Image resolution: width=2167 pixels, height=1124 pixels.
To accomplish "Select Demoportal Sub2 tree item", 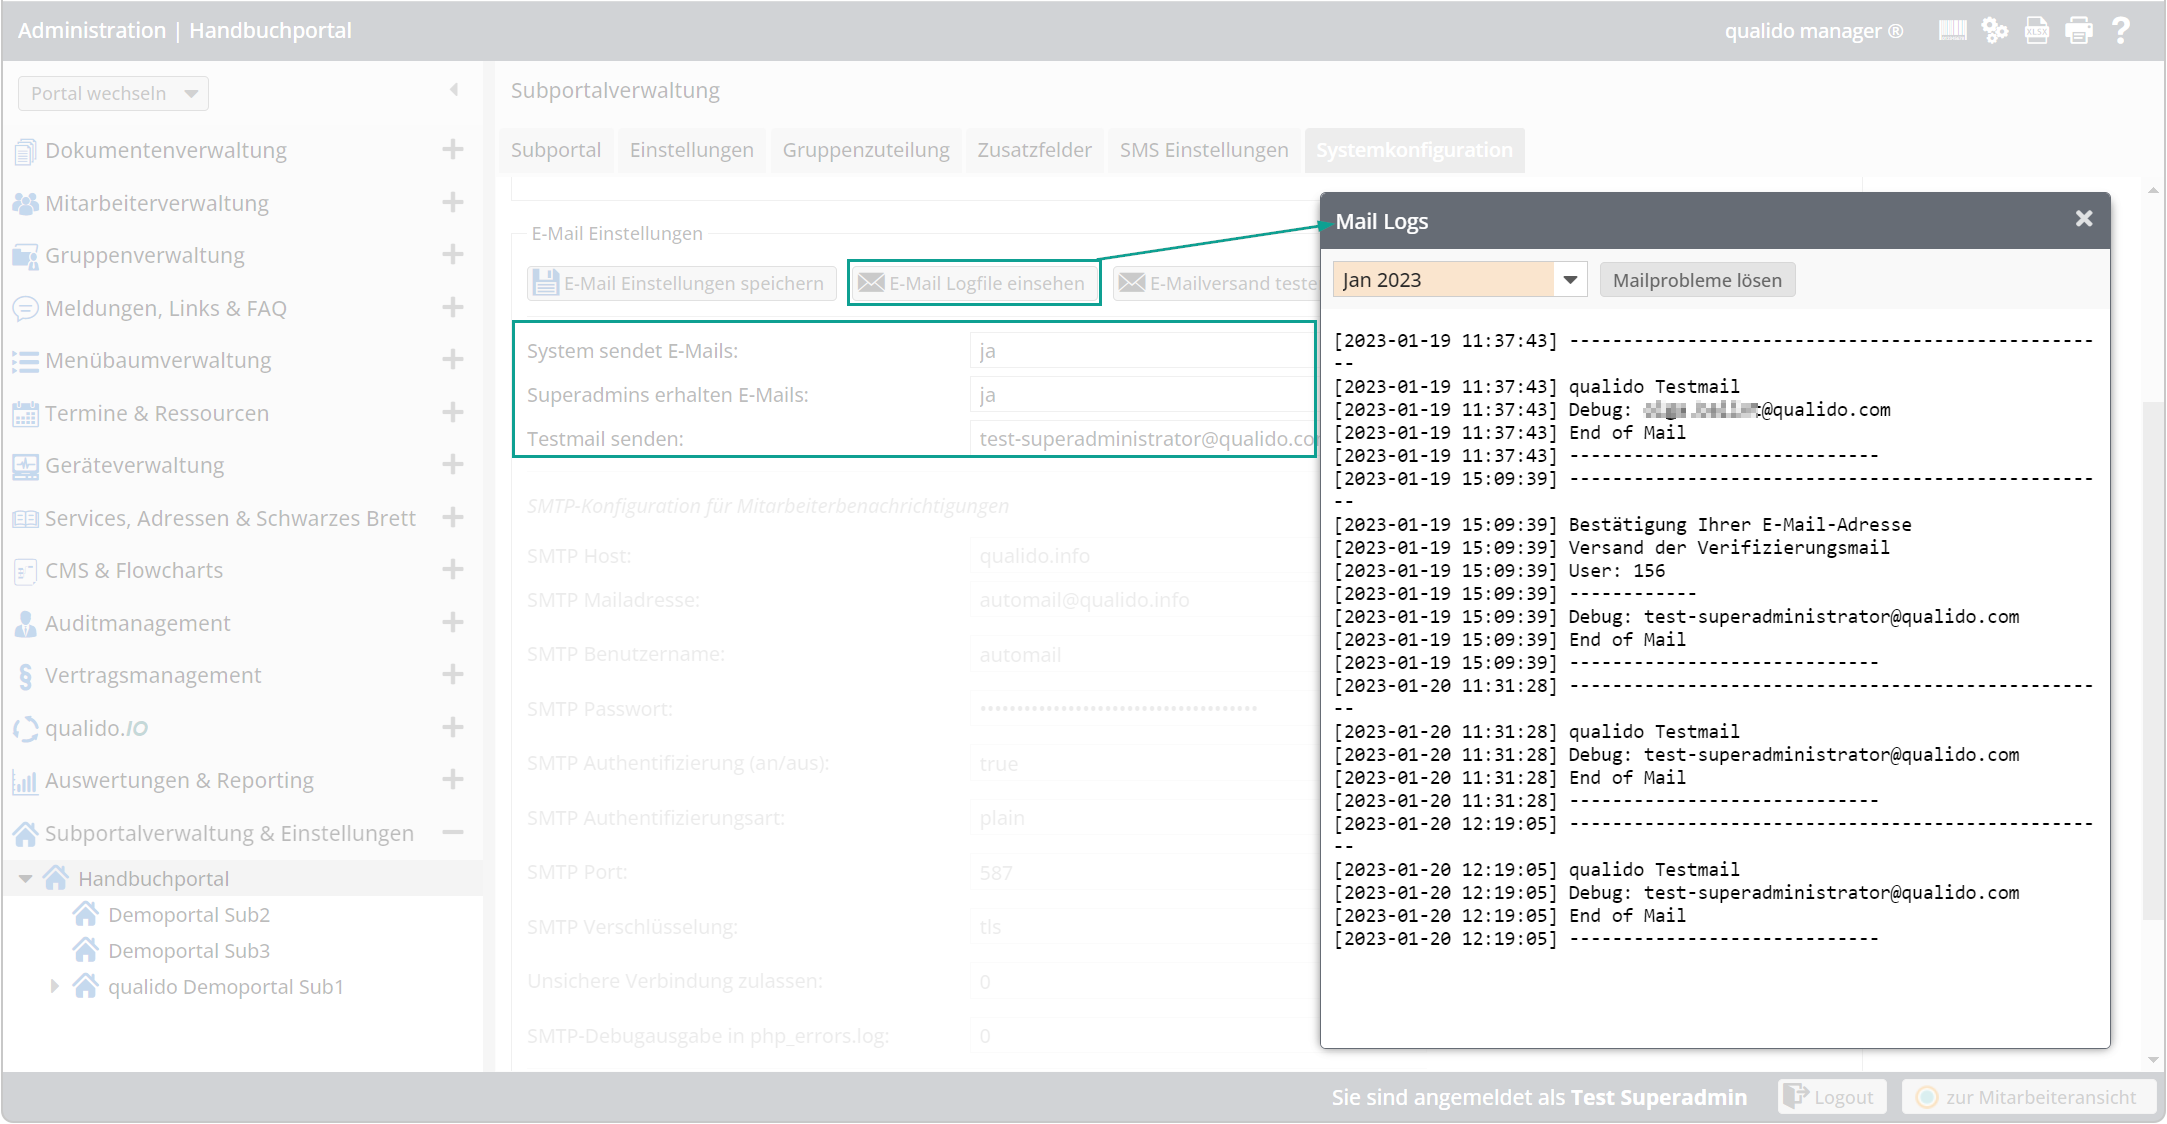I will tap(189, 915).
